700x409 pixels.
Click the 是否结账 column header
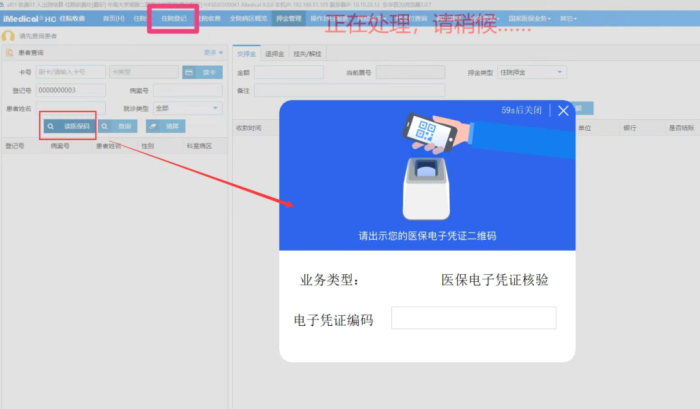681,128
